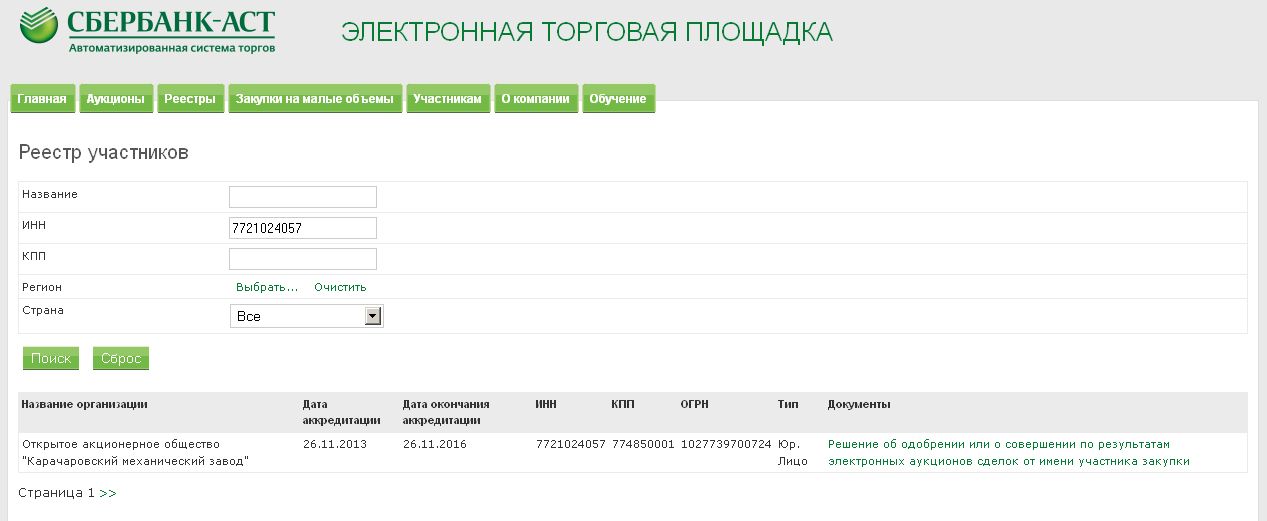Open the Обучение tab

pyautogui.click(x=618, y=99)
